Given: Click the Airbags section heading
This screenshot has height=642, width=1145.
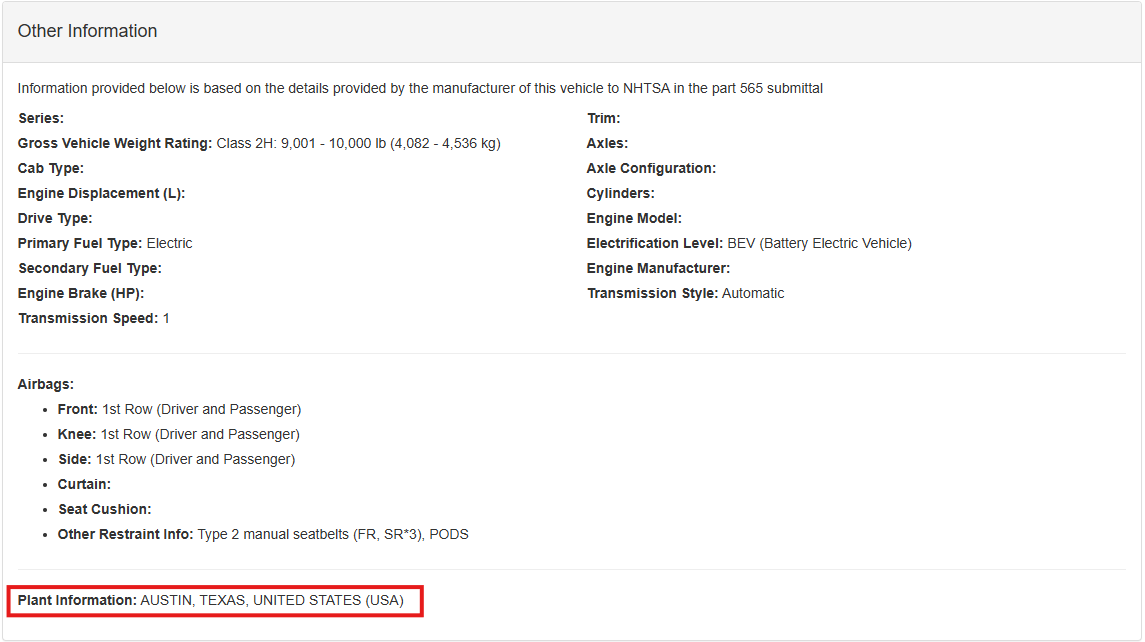Looking at the screenshot, I should point(45,384).
